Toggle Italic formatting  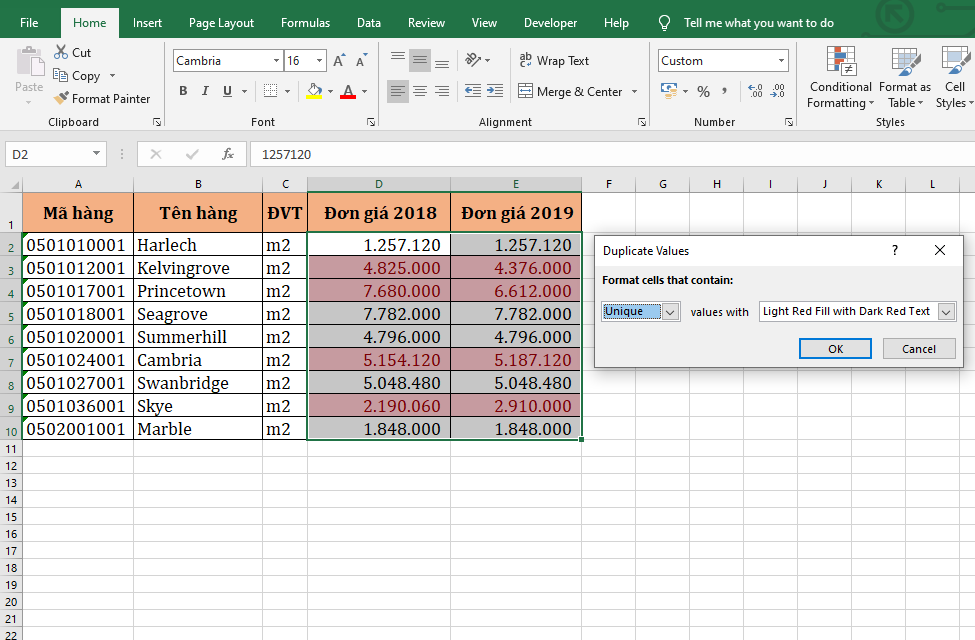tap(206, 91)
